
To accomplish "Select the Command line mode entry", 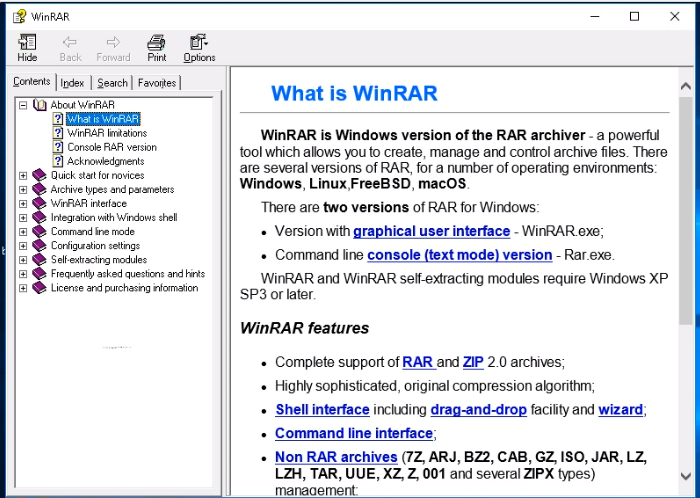I will 92,232.
